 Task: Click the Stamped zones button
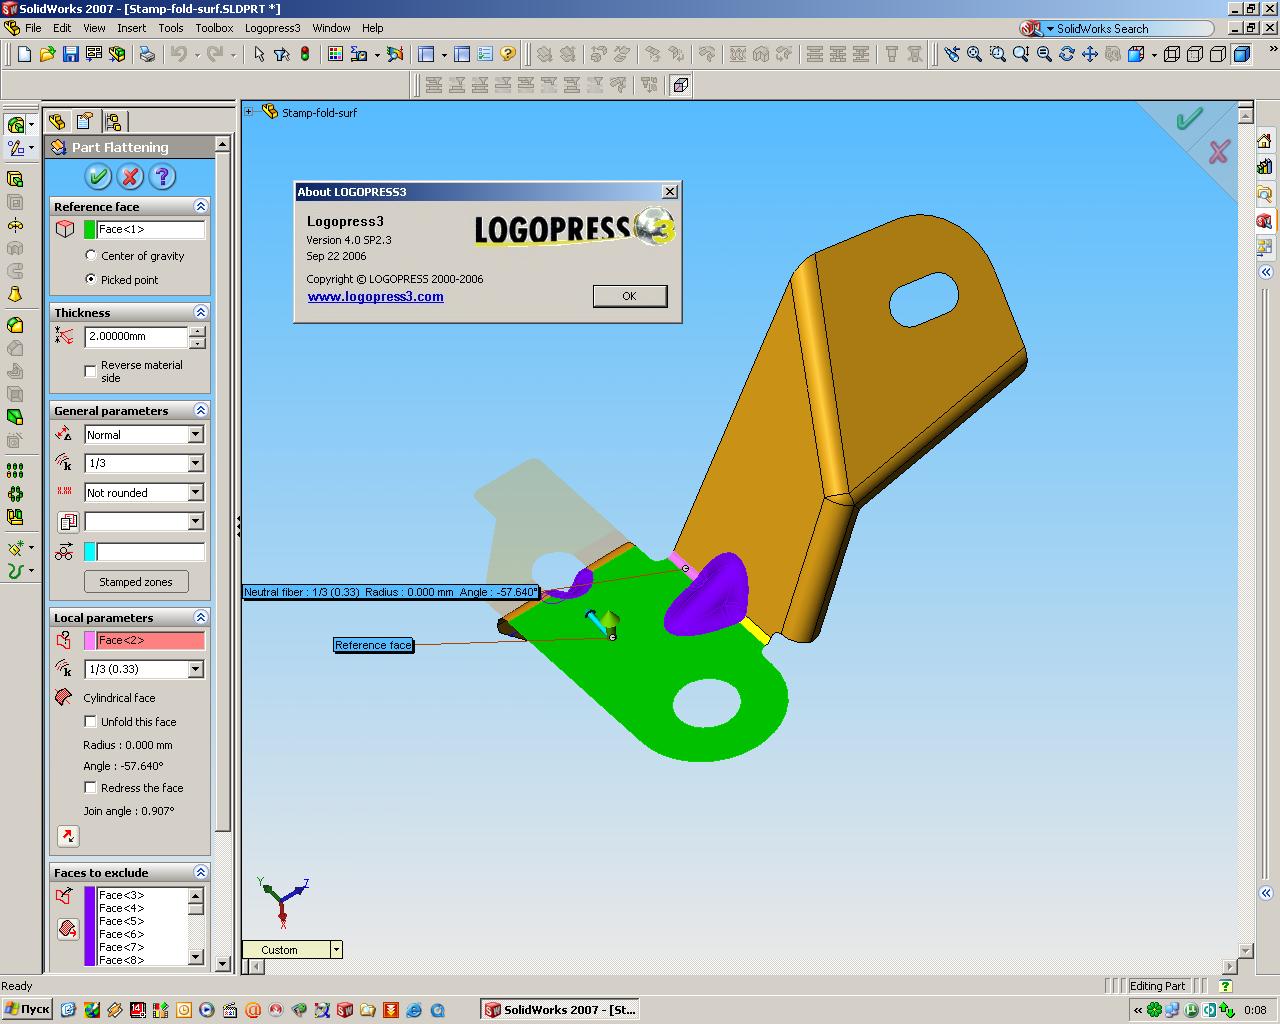[136, 582]
